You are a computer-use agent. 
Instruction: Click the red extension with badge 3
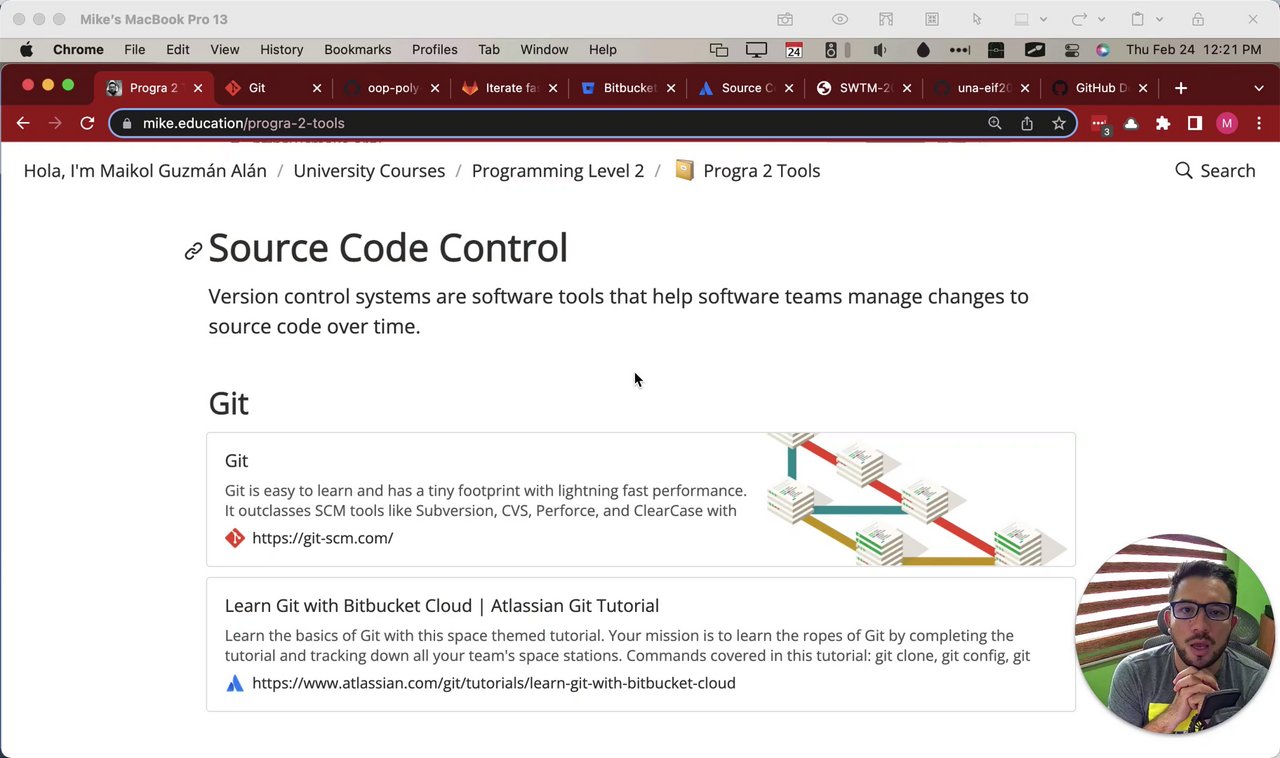point(1100,124)
